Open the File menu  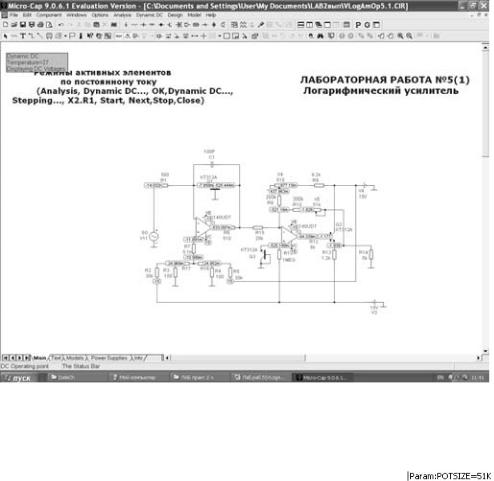tap(14, 15)
